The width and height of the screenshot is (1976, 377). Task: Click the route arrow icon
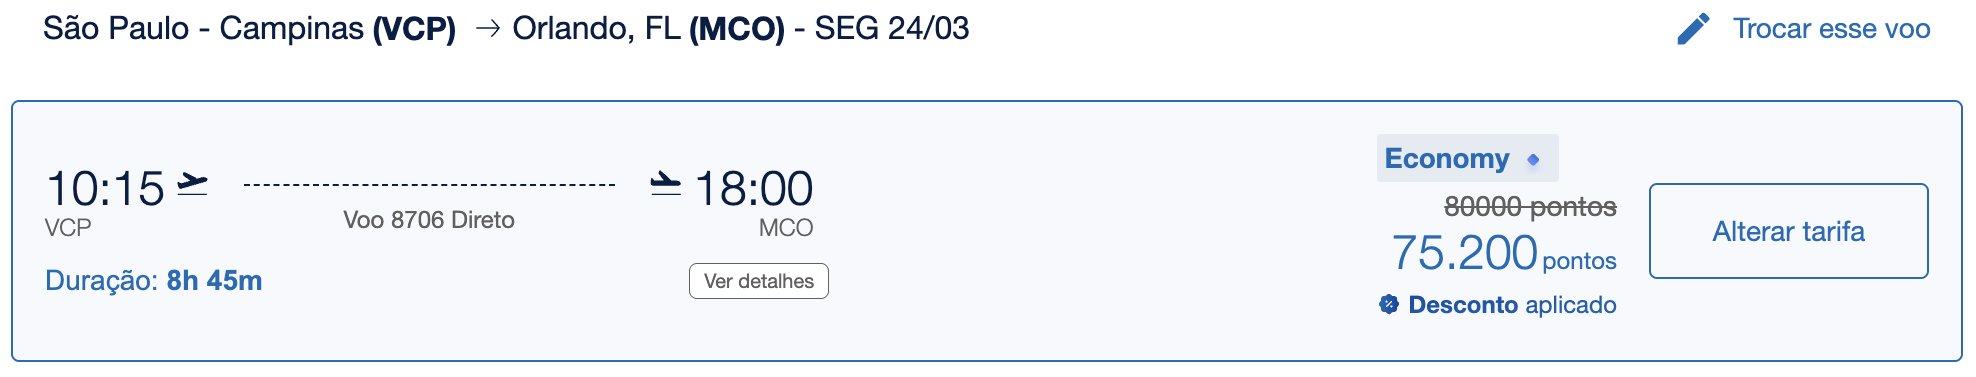pyautogui.click(x=487, y=29)
